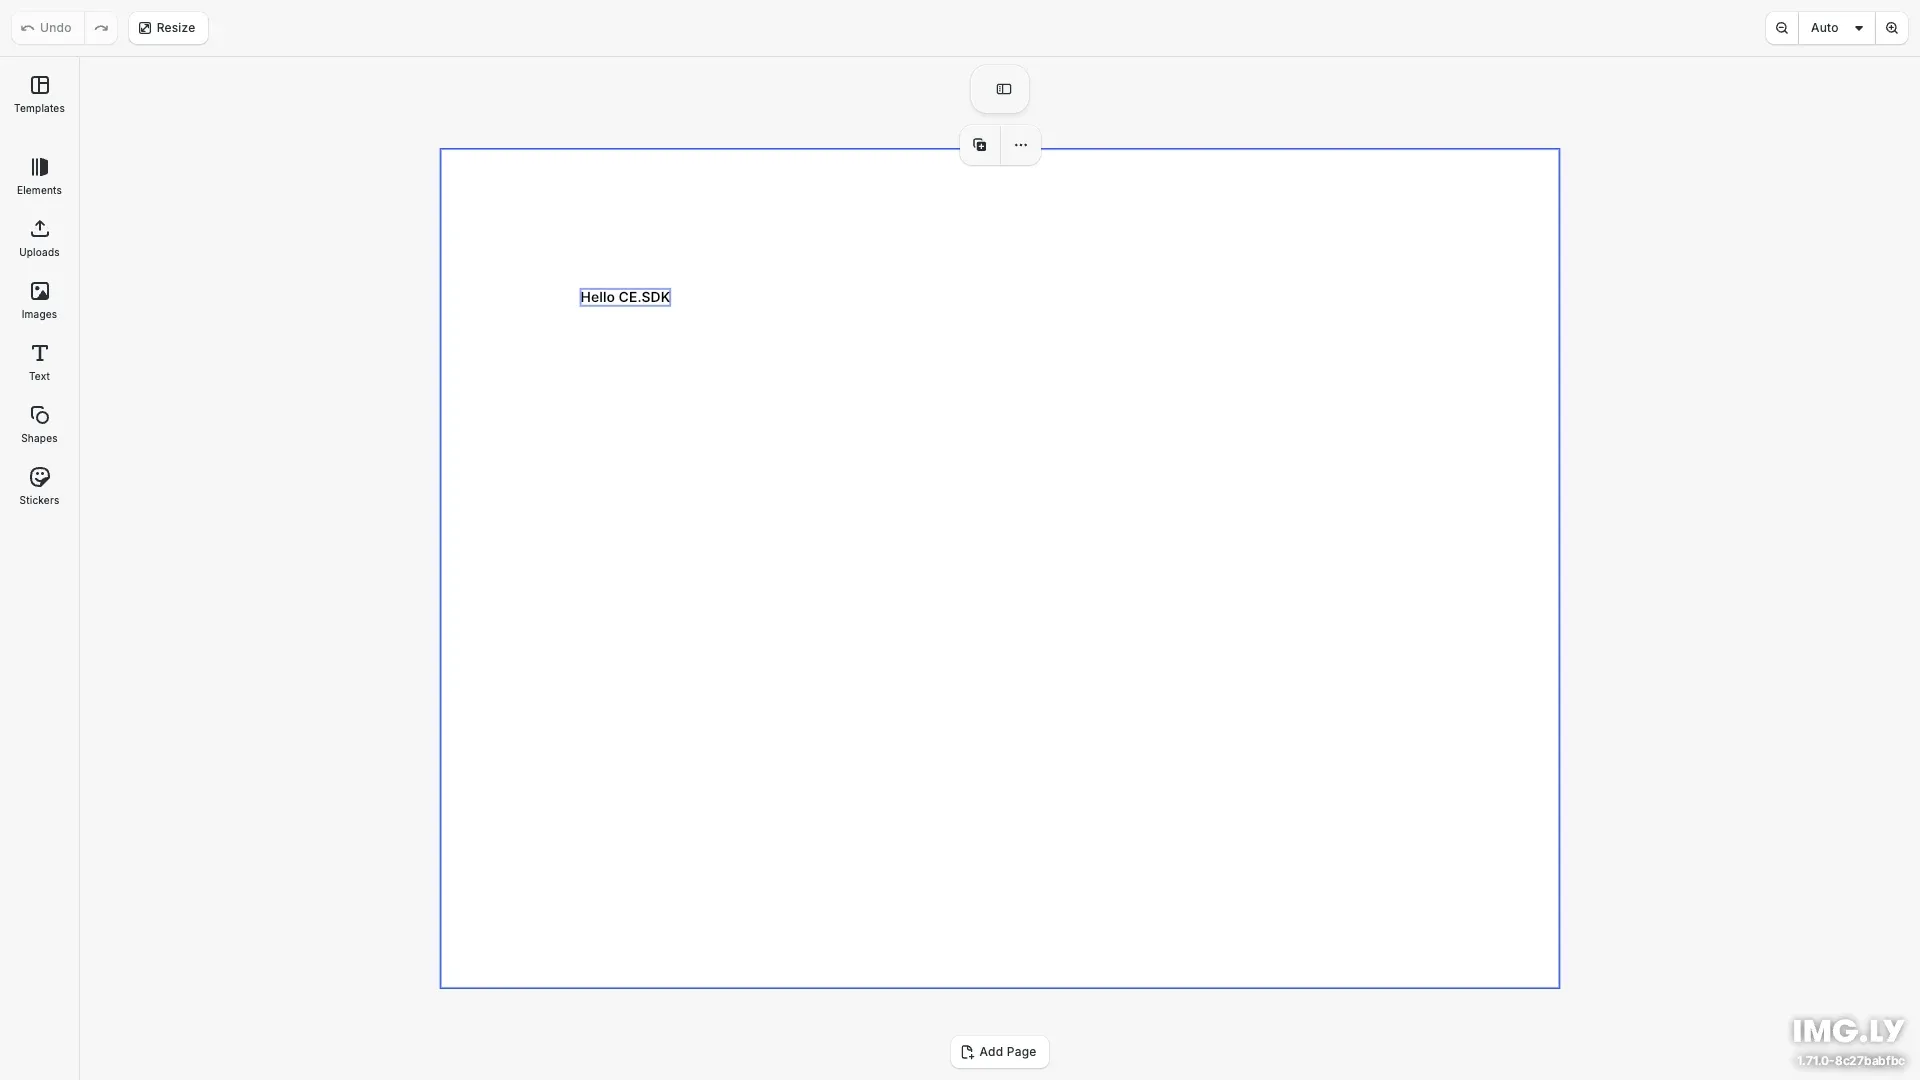Select the Text tool icon
The image size is (1920, 1080).
pos(38,361)
